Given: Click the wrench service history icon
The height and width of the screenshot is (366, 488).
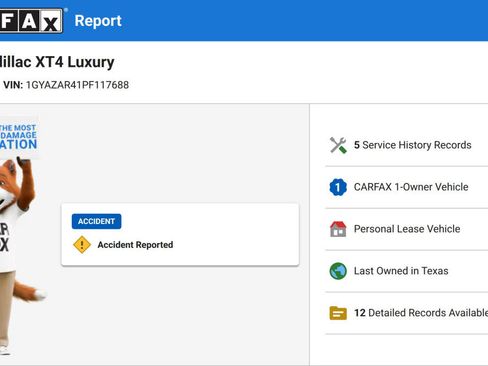Looking at the screenshot, I should [x=338, y=145].
